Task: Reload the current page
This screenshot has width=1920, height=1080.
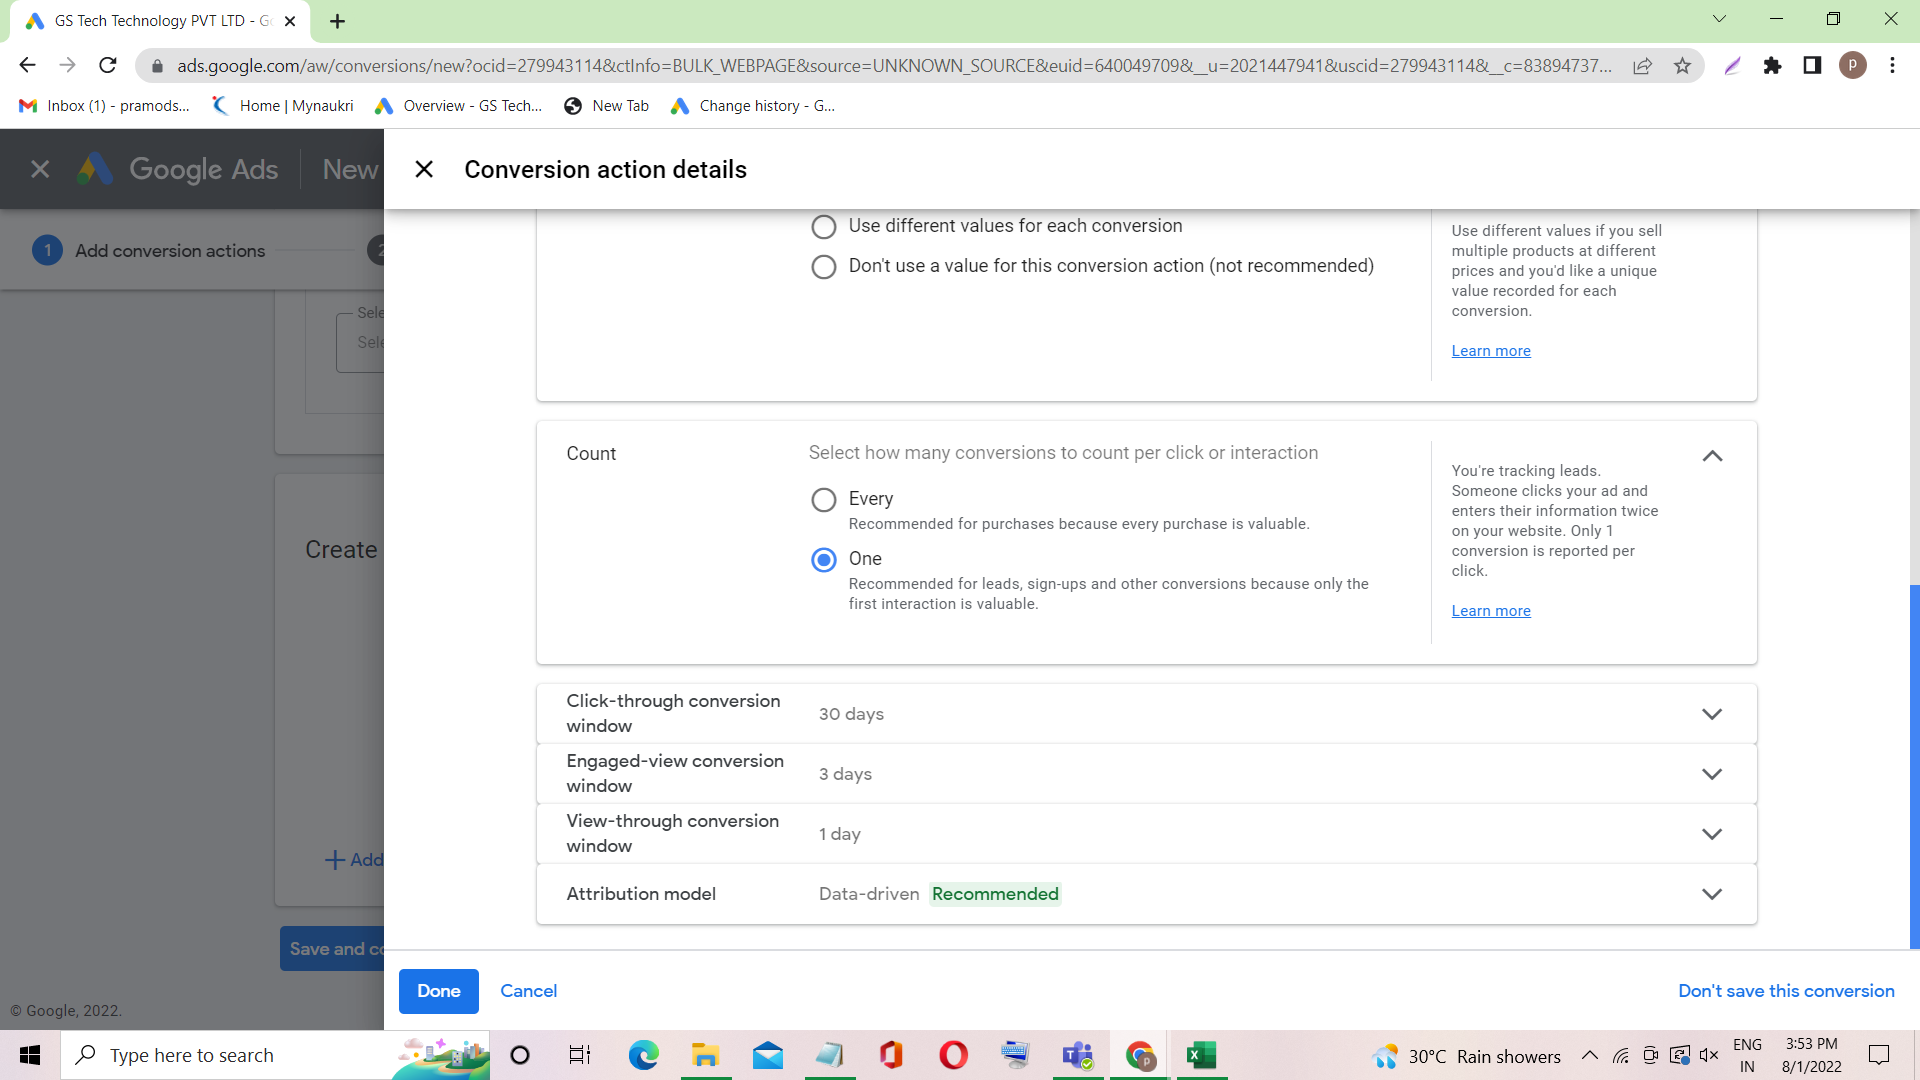Action: click(x=108, y=66)
